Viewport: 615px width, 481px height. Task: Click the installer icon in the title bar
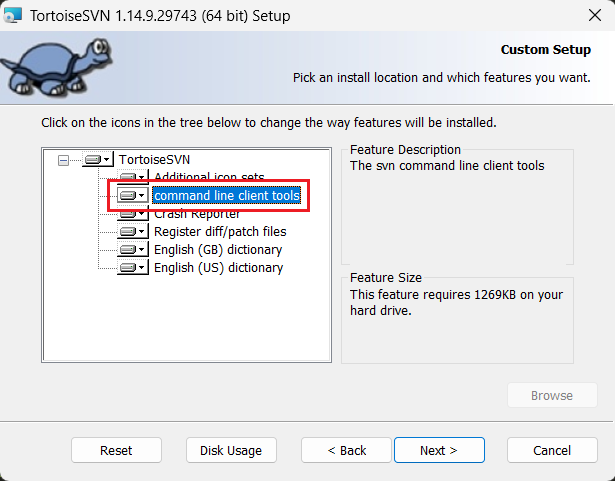coord(13,16)
